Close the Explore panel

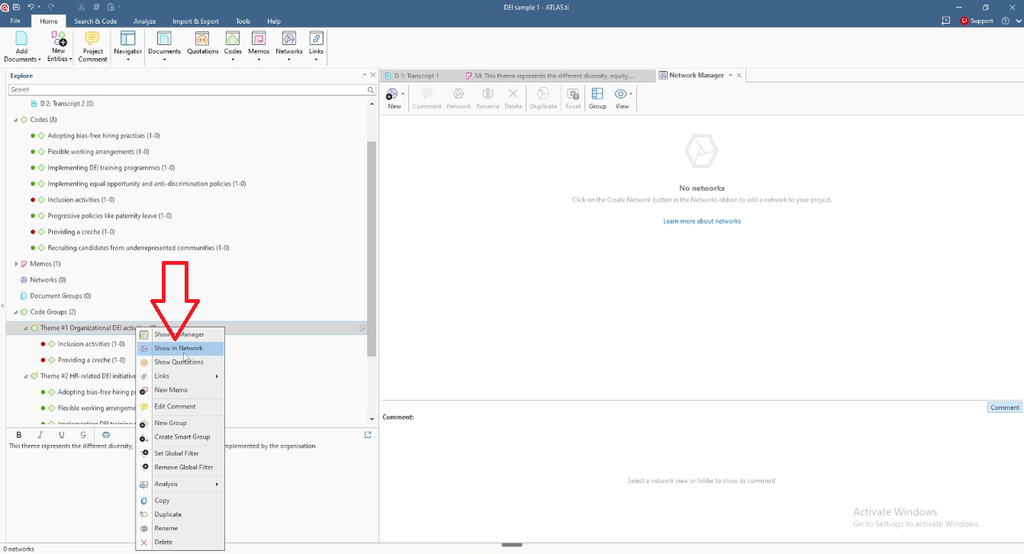coord(373,75)
